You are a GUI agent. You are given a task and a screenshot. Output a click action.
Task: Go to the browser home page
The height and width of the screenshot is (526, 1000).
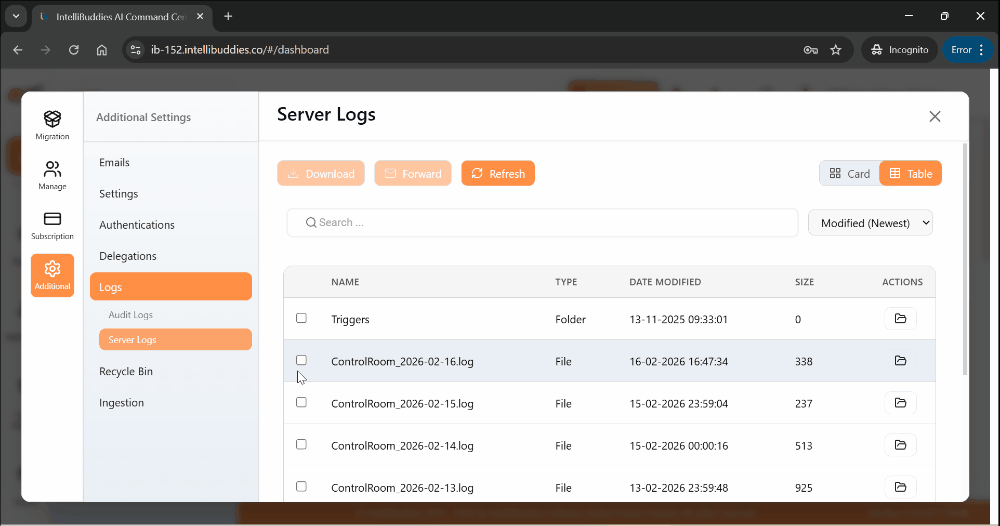point(102,50)
